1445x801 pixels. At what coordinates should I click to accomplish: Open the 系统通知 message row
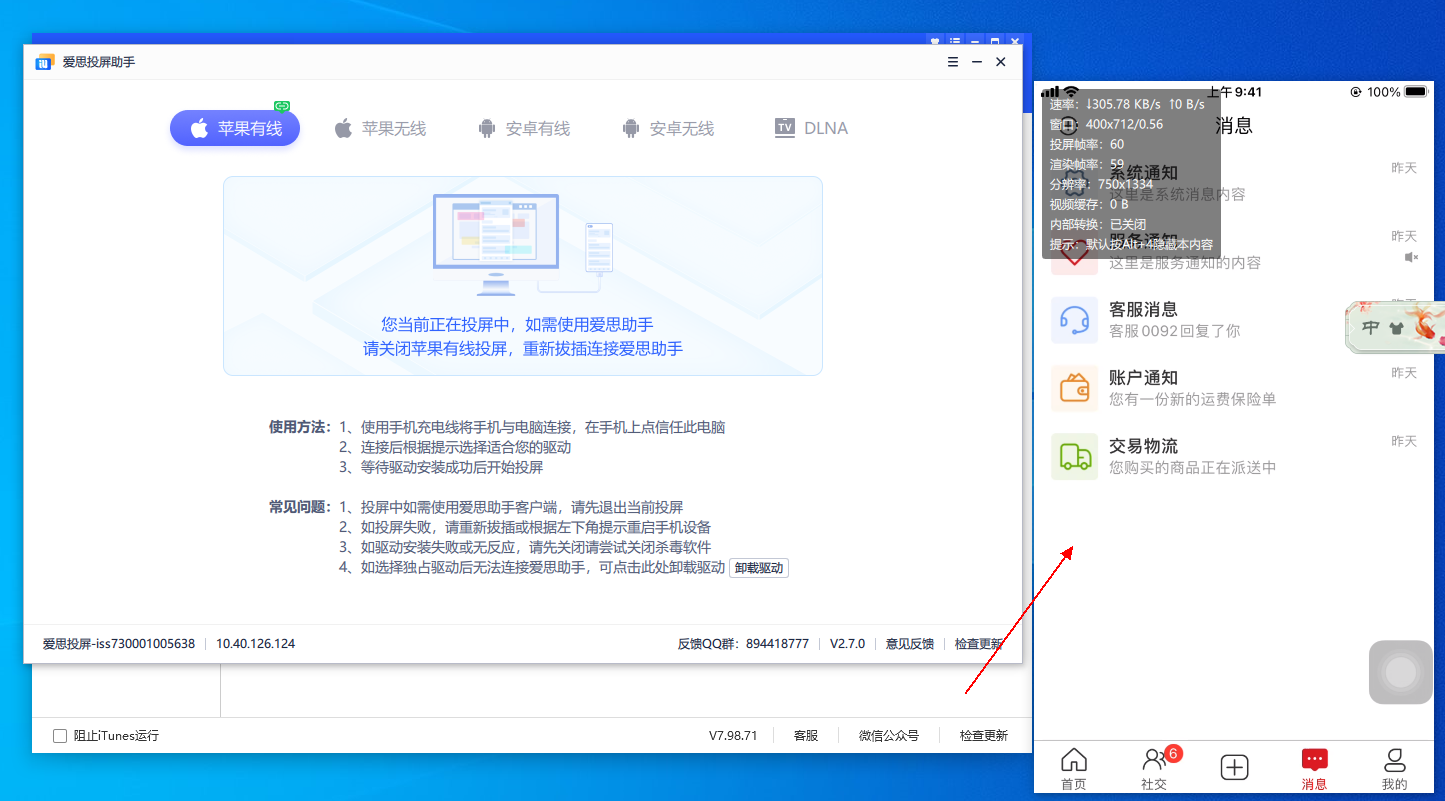pyautogui.click(x=1234, y=183)
